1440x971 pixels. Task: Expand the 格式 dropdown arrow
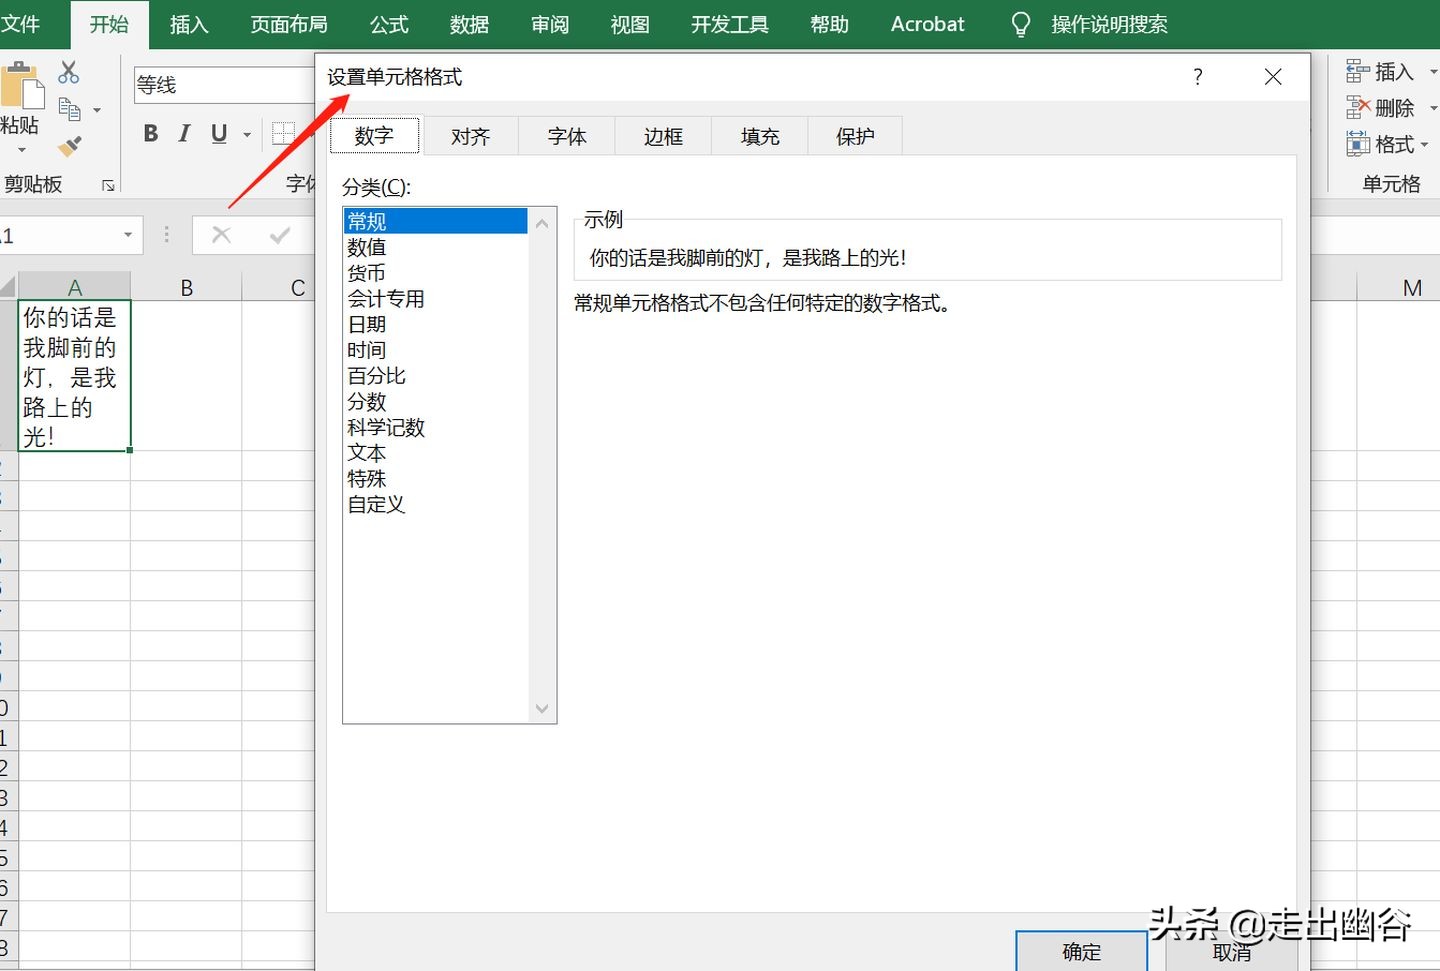click(1424, 145)
